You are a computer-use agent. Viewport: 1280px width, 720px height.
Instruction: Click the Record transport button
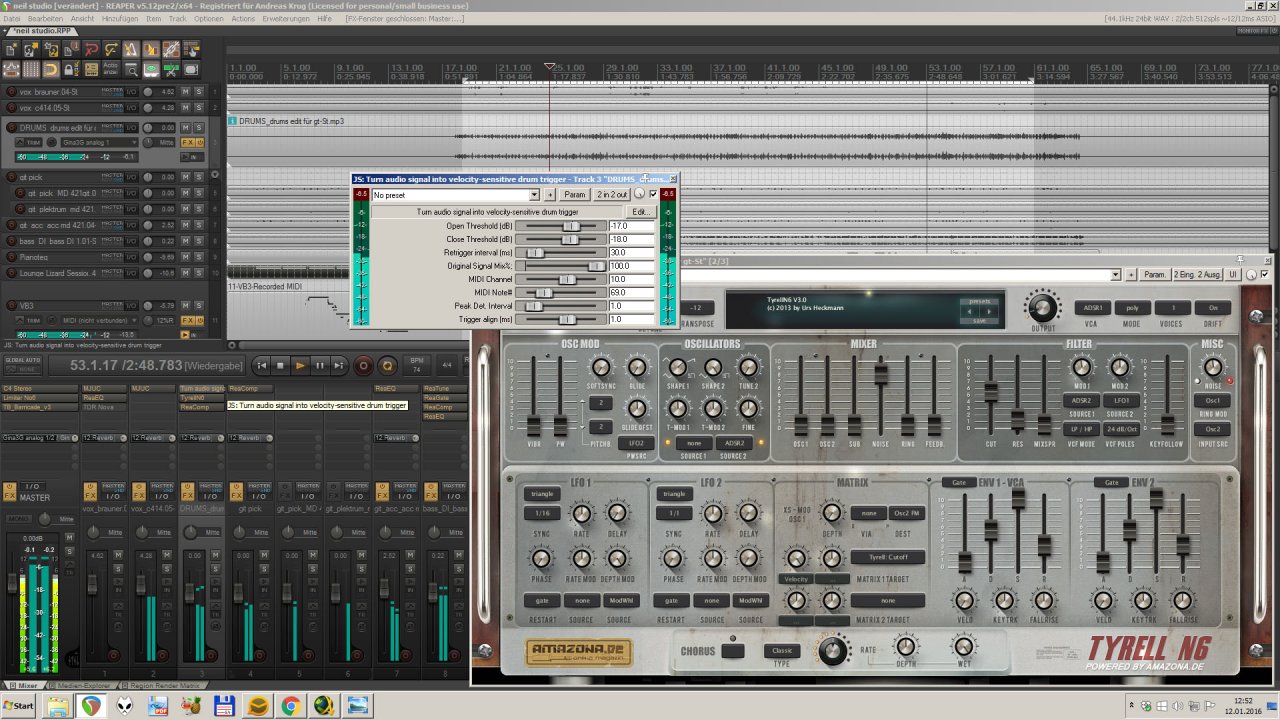(x=364, y=366)
